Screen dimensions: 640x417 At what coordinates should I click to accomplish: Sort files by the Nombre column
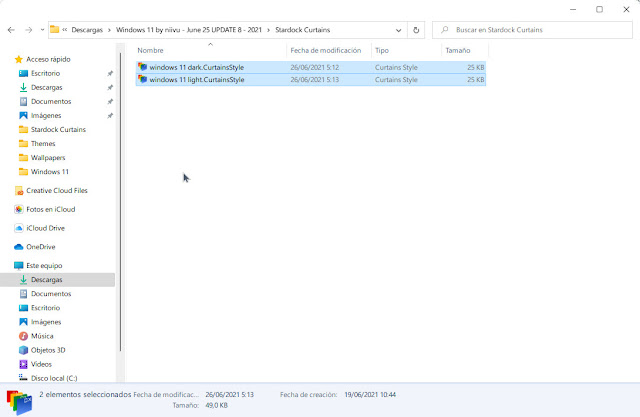[x=150, y=50]
